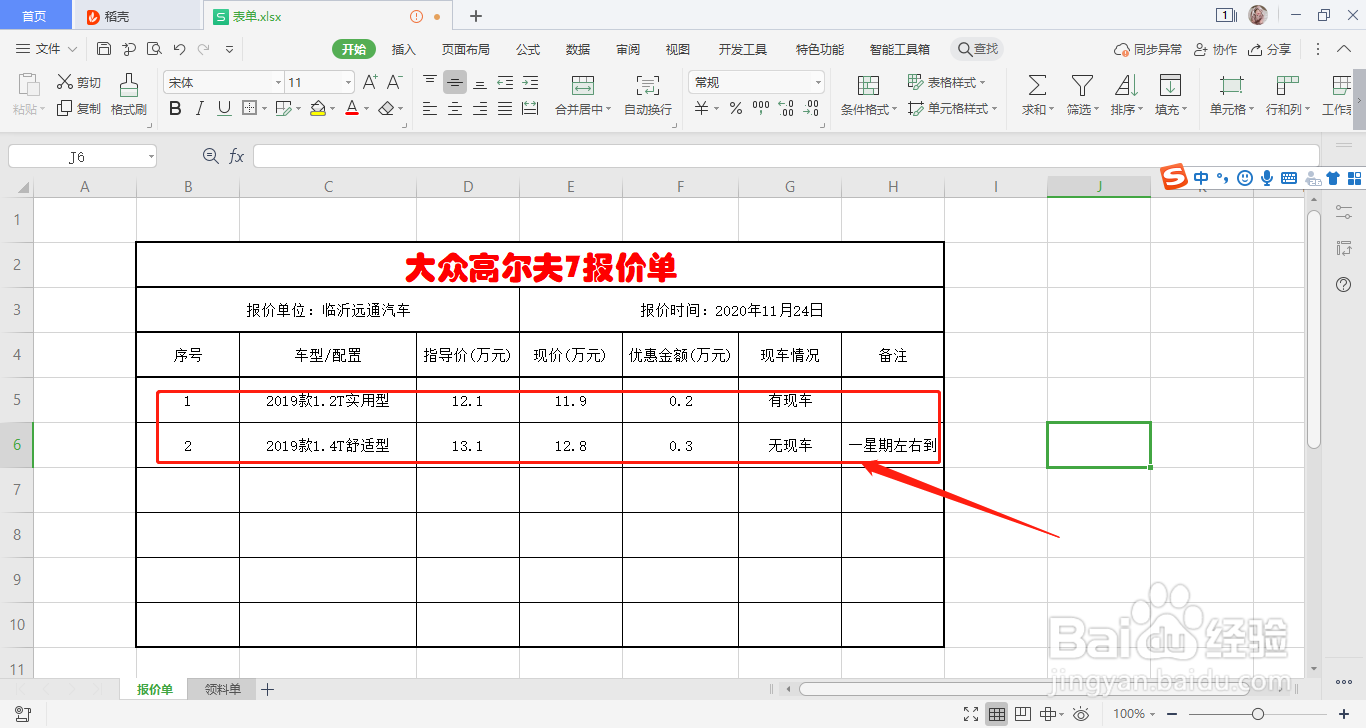
Task: Apply yellow fill color swatch
Action: (318, 108)
